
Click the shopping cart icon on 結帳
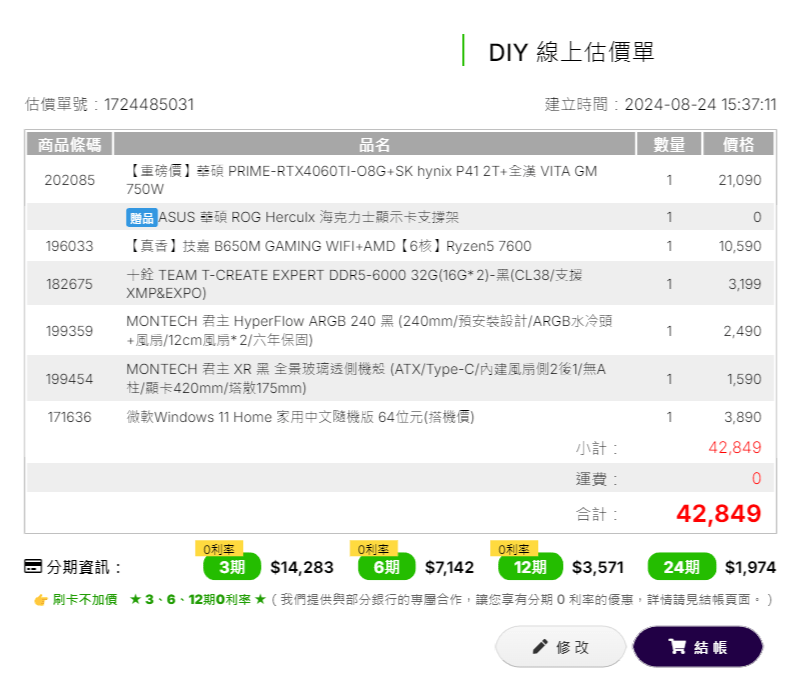pos(677,647)
